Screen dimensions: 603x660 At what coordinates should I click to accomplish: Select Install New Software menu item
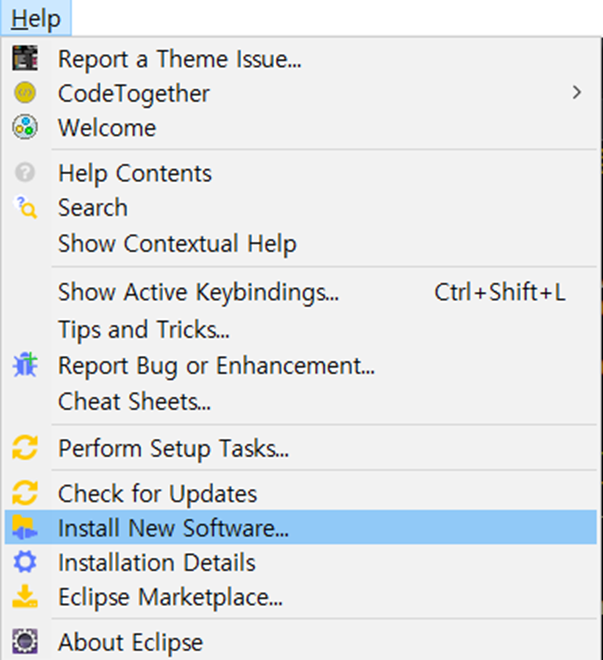[x=173, y=529]
